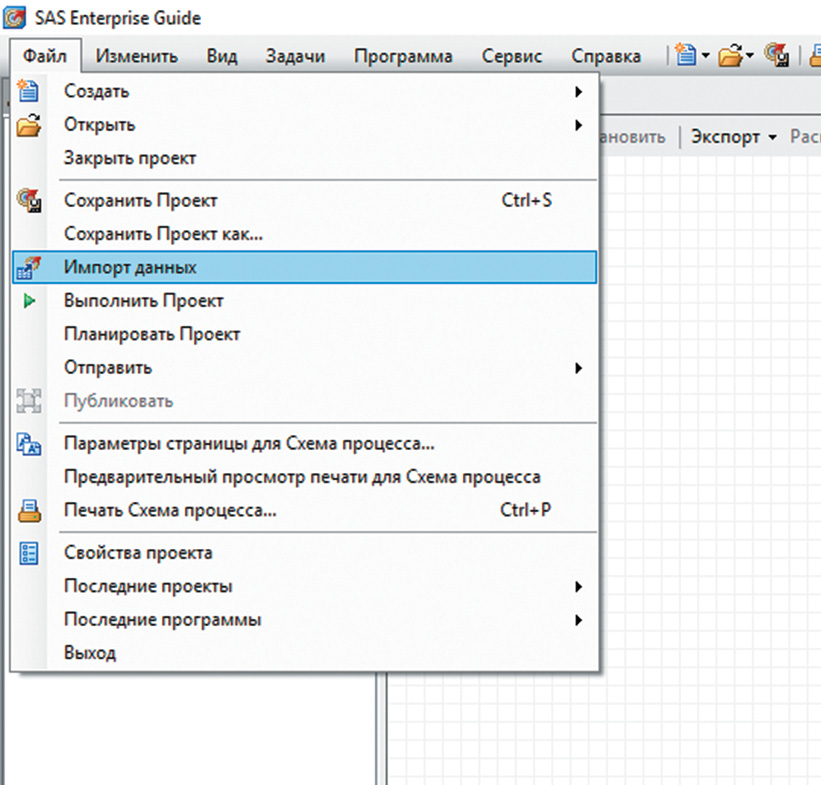This screenshot has height=785, width=821.
Task: Click the green Выполнить Проект play icon
Action: [30, 300]
